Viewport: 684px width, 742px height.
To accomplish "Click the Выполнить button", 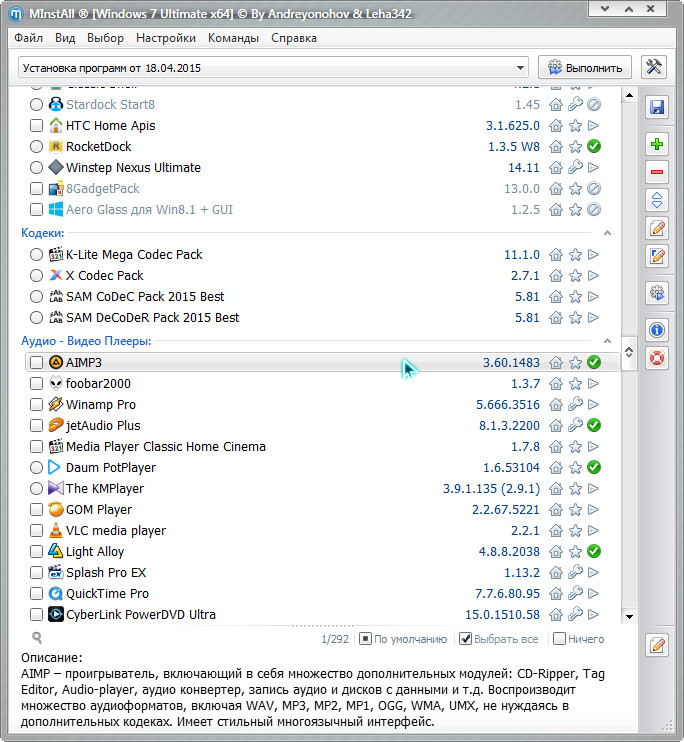I will pos(585,68).
